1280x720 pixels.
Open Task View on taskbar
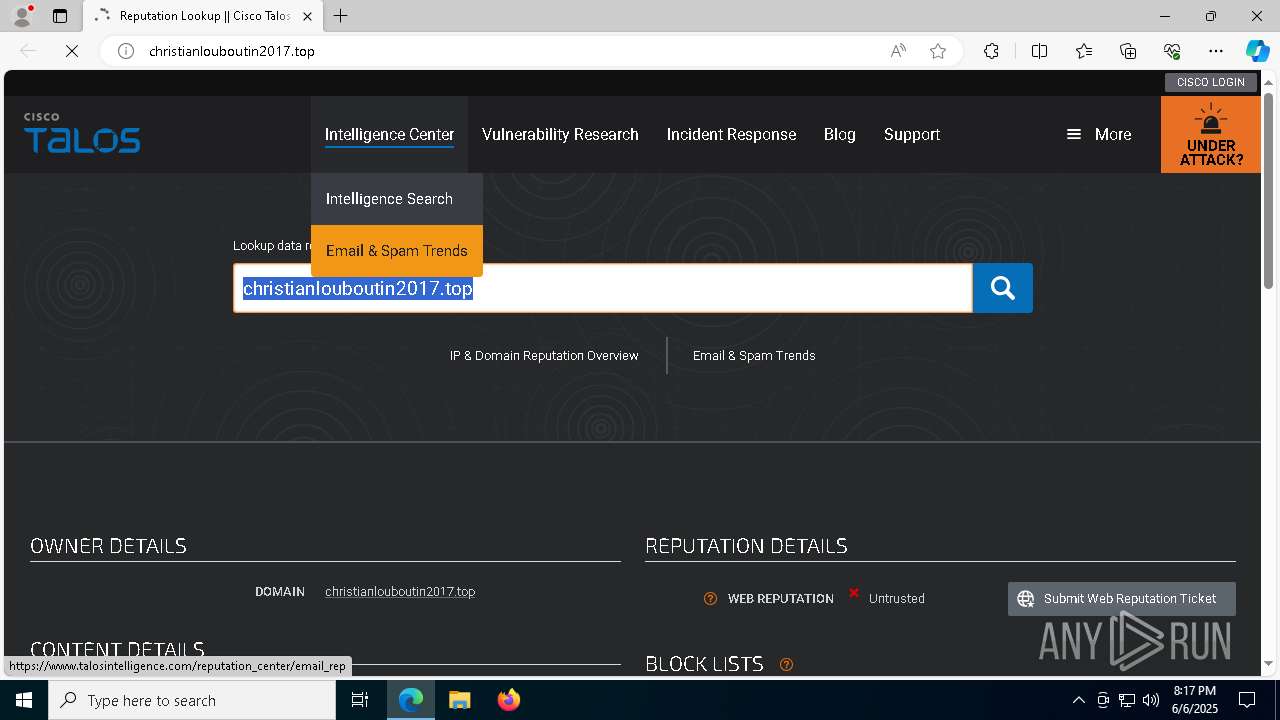coord(360,700)
